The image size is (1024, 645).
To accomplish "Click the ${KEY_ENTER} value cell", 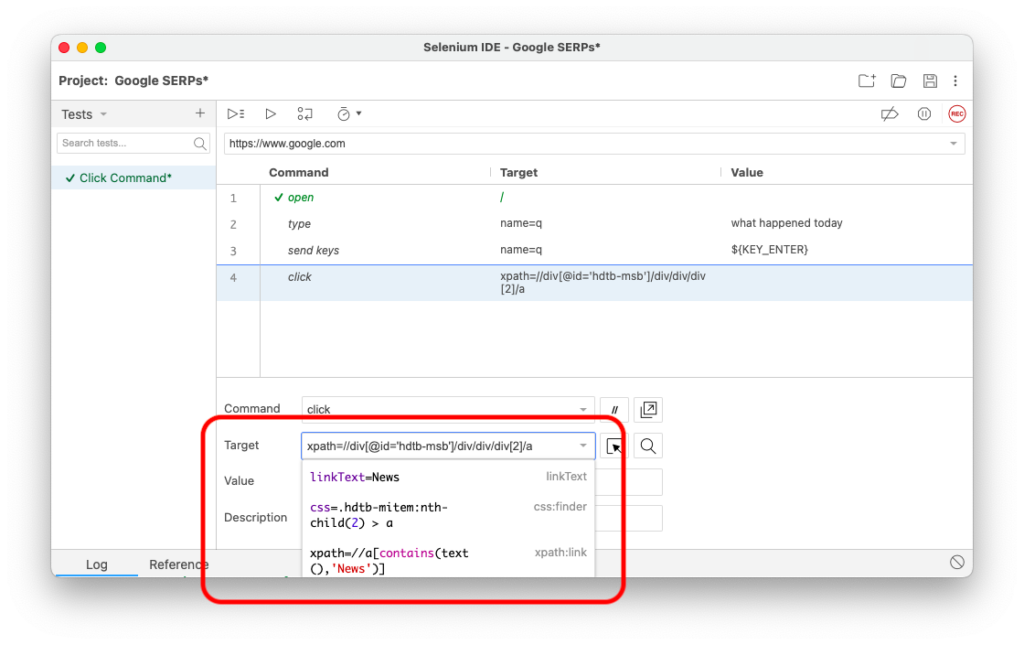I will [769, 249].
